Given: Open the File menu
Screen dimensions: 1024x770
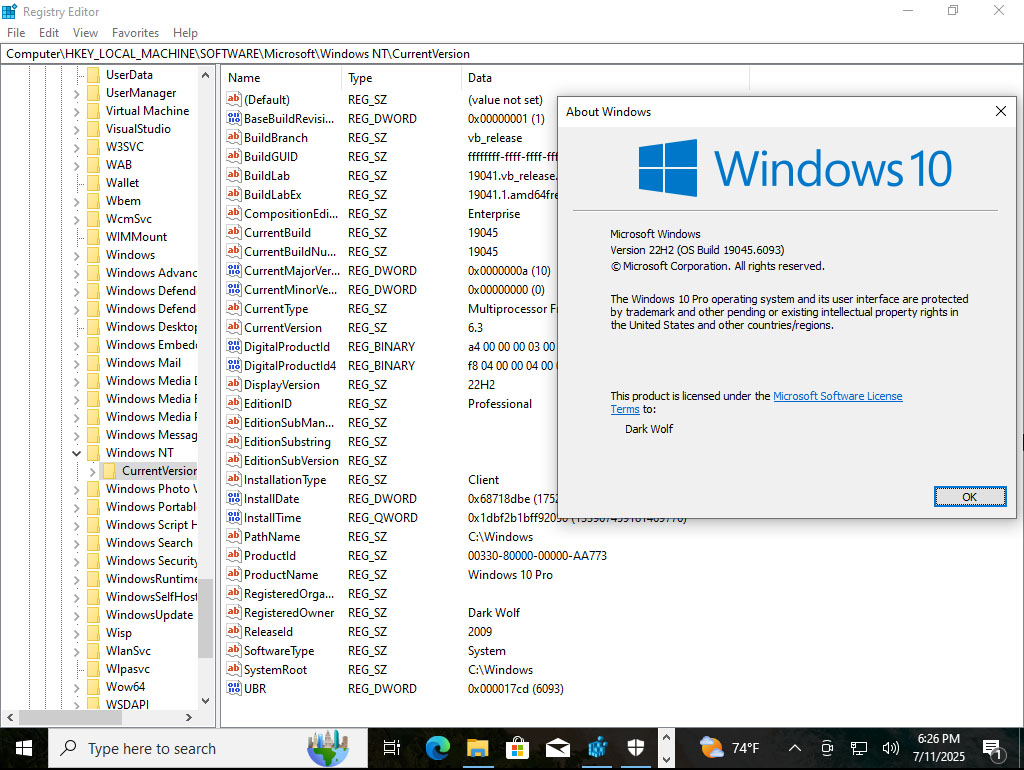Looking at the screenshot, I should 16,33.
